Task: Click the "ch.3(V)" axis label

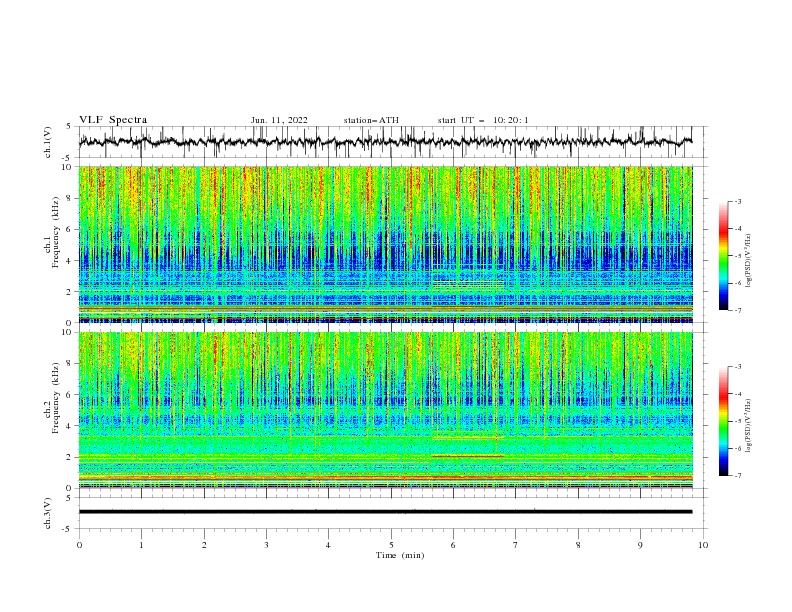Action: (x=48, y=513)
